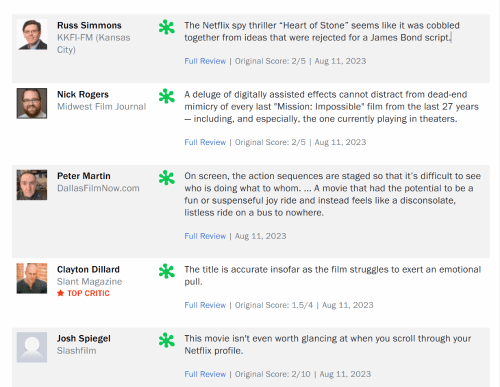Open Full Review link for Russ Simmons

[x=205, y=61]
